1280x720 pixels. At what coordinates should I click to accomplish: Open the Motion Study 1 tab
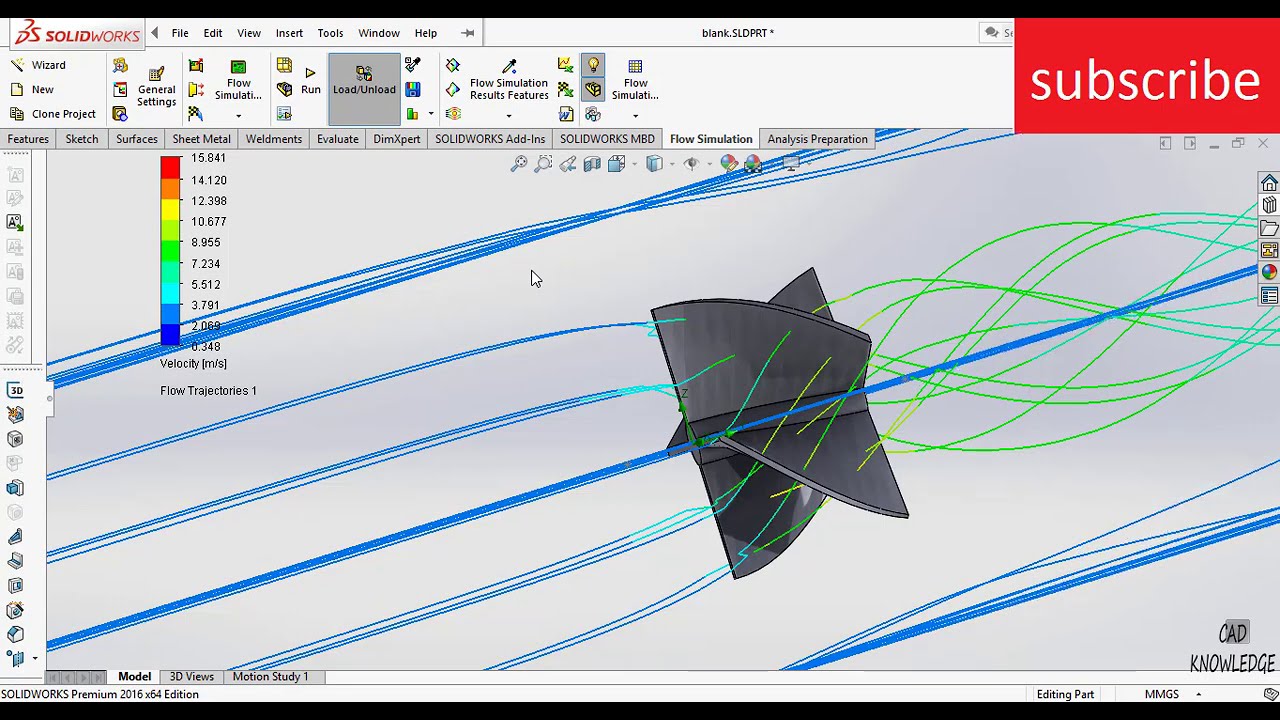click(270, 677)
